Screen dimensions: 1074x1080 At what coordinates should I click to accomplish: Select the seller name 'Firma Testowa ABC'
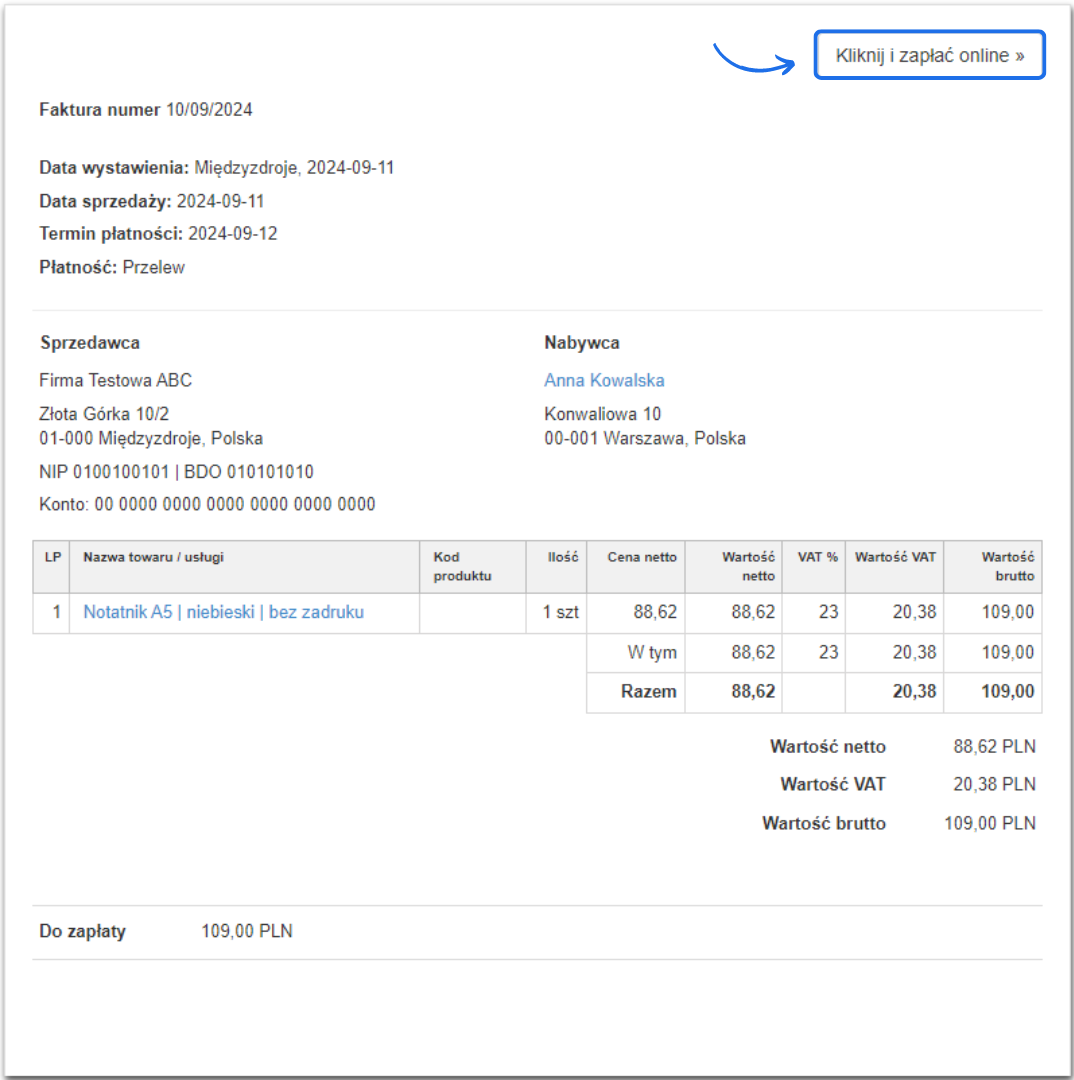pos(115,380)
